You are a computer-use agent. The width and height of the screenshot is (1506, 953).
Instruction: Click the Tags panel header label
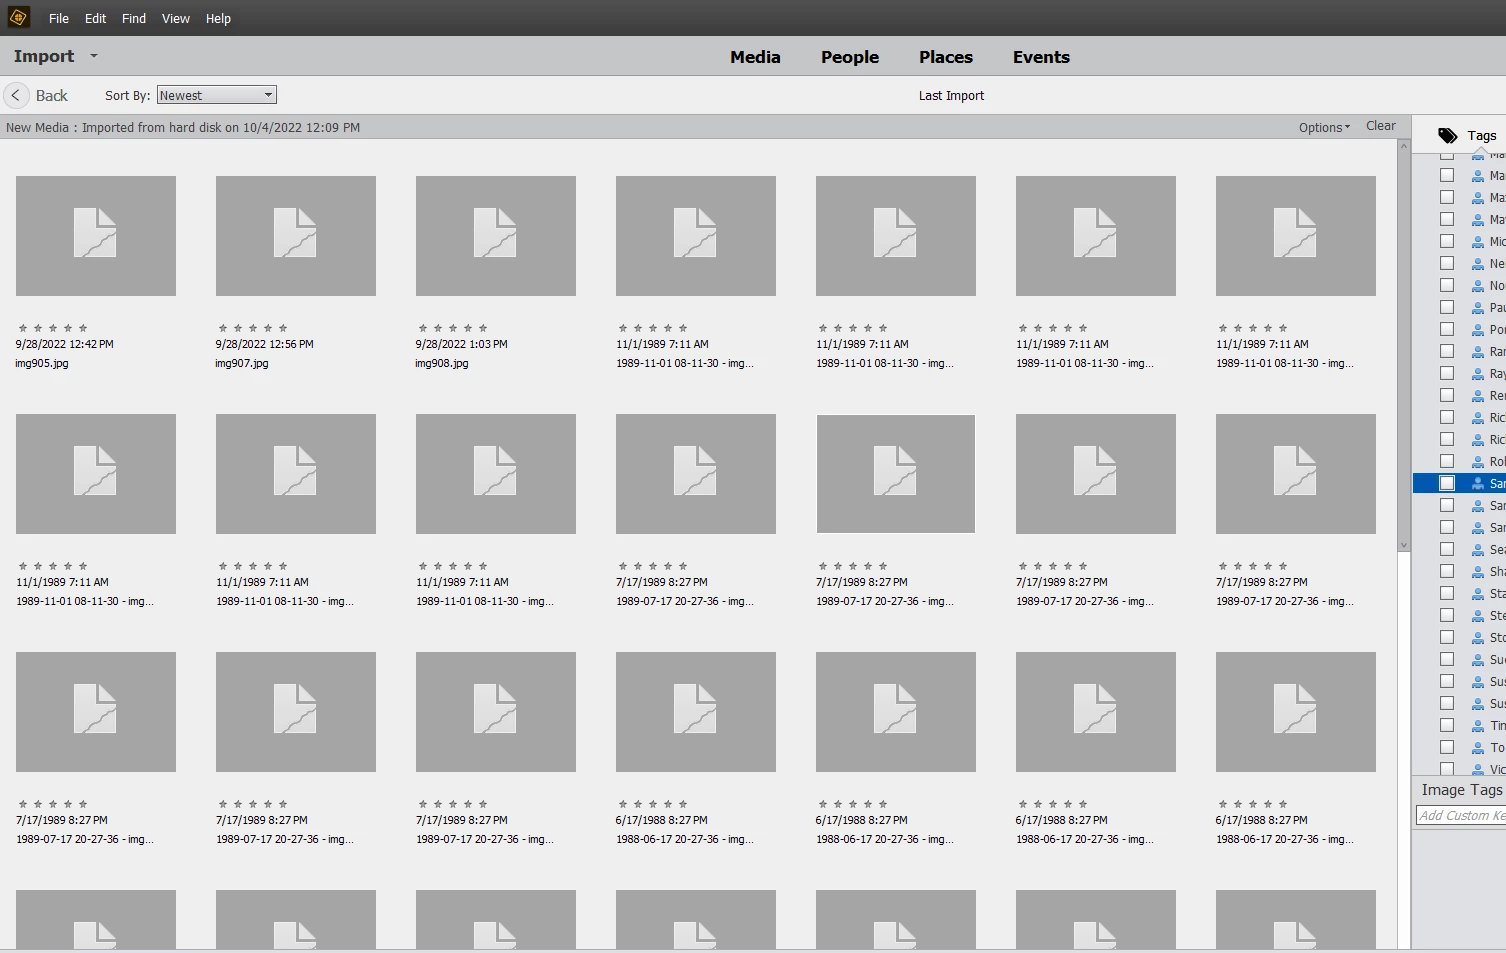click(1482, 135)
